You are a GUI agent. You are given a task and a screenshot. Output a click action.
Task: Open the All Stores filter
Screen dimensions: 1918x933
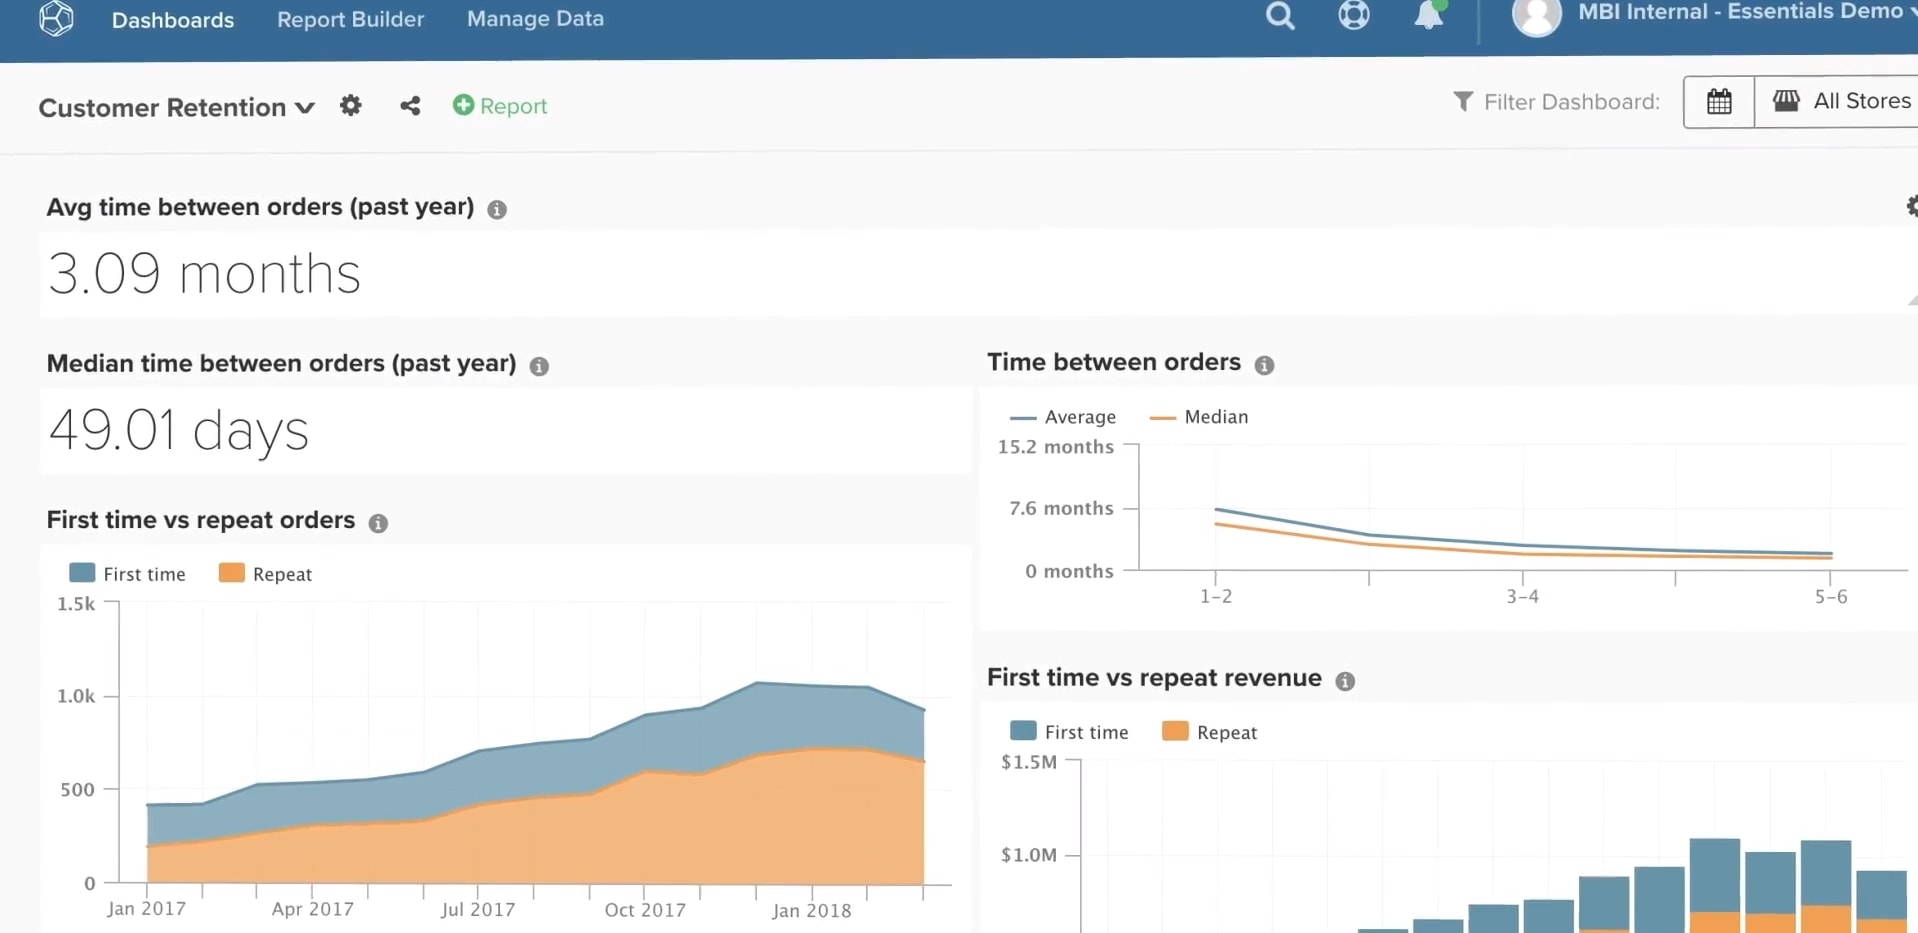[x=1840, y=101]
